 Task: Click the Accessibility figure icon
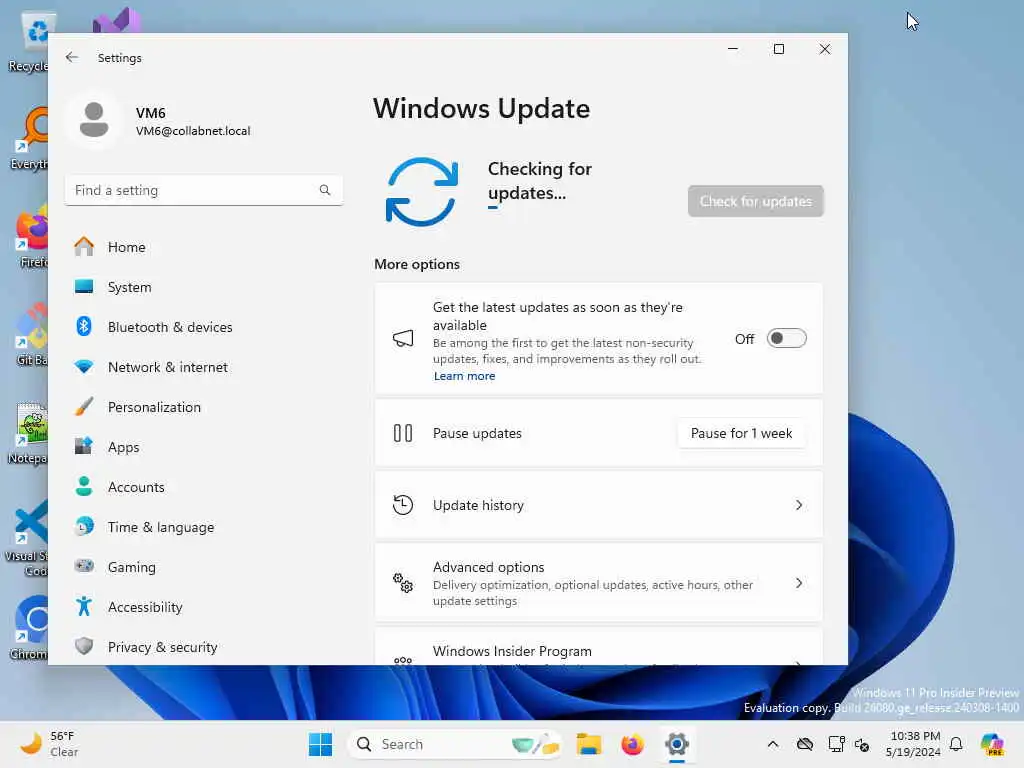[x=84, y=607]
